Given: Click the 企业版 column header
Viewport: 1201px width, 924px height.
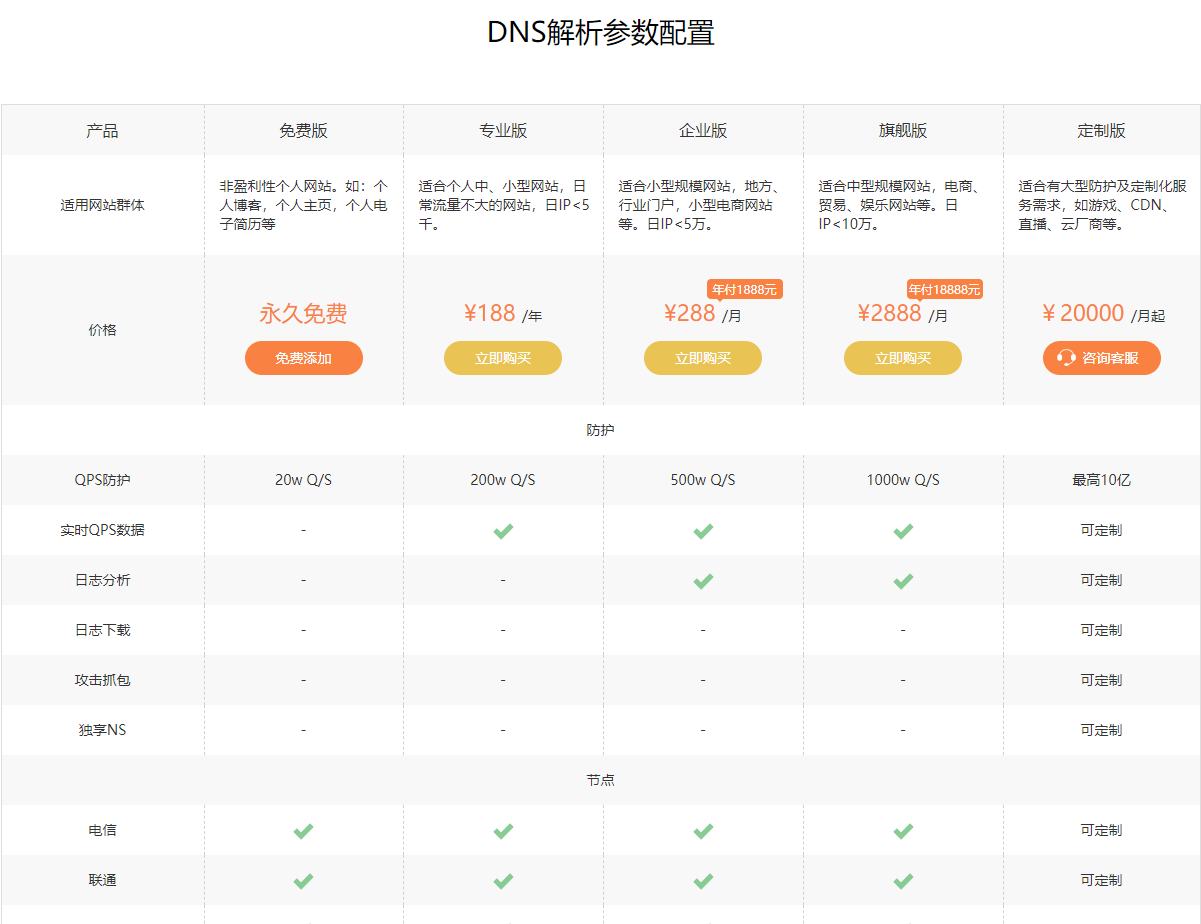Looking at the screenshot, I should coord(703,131).
